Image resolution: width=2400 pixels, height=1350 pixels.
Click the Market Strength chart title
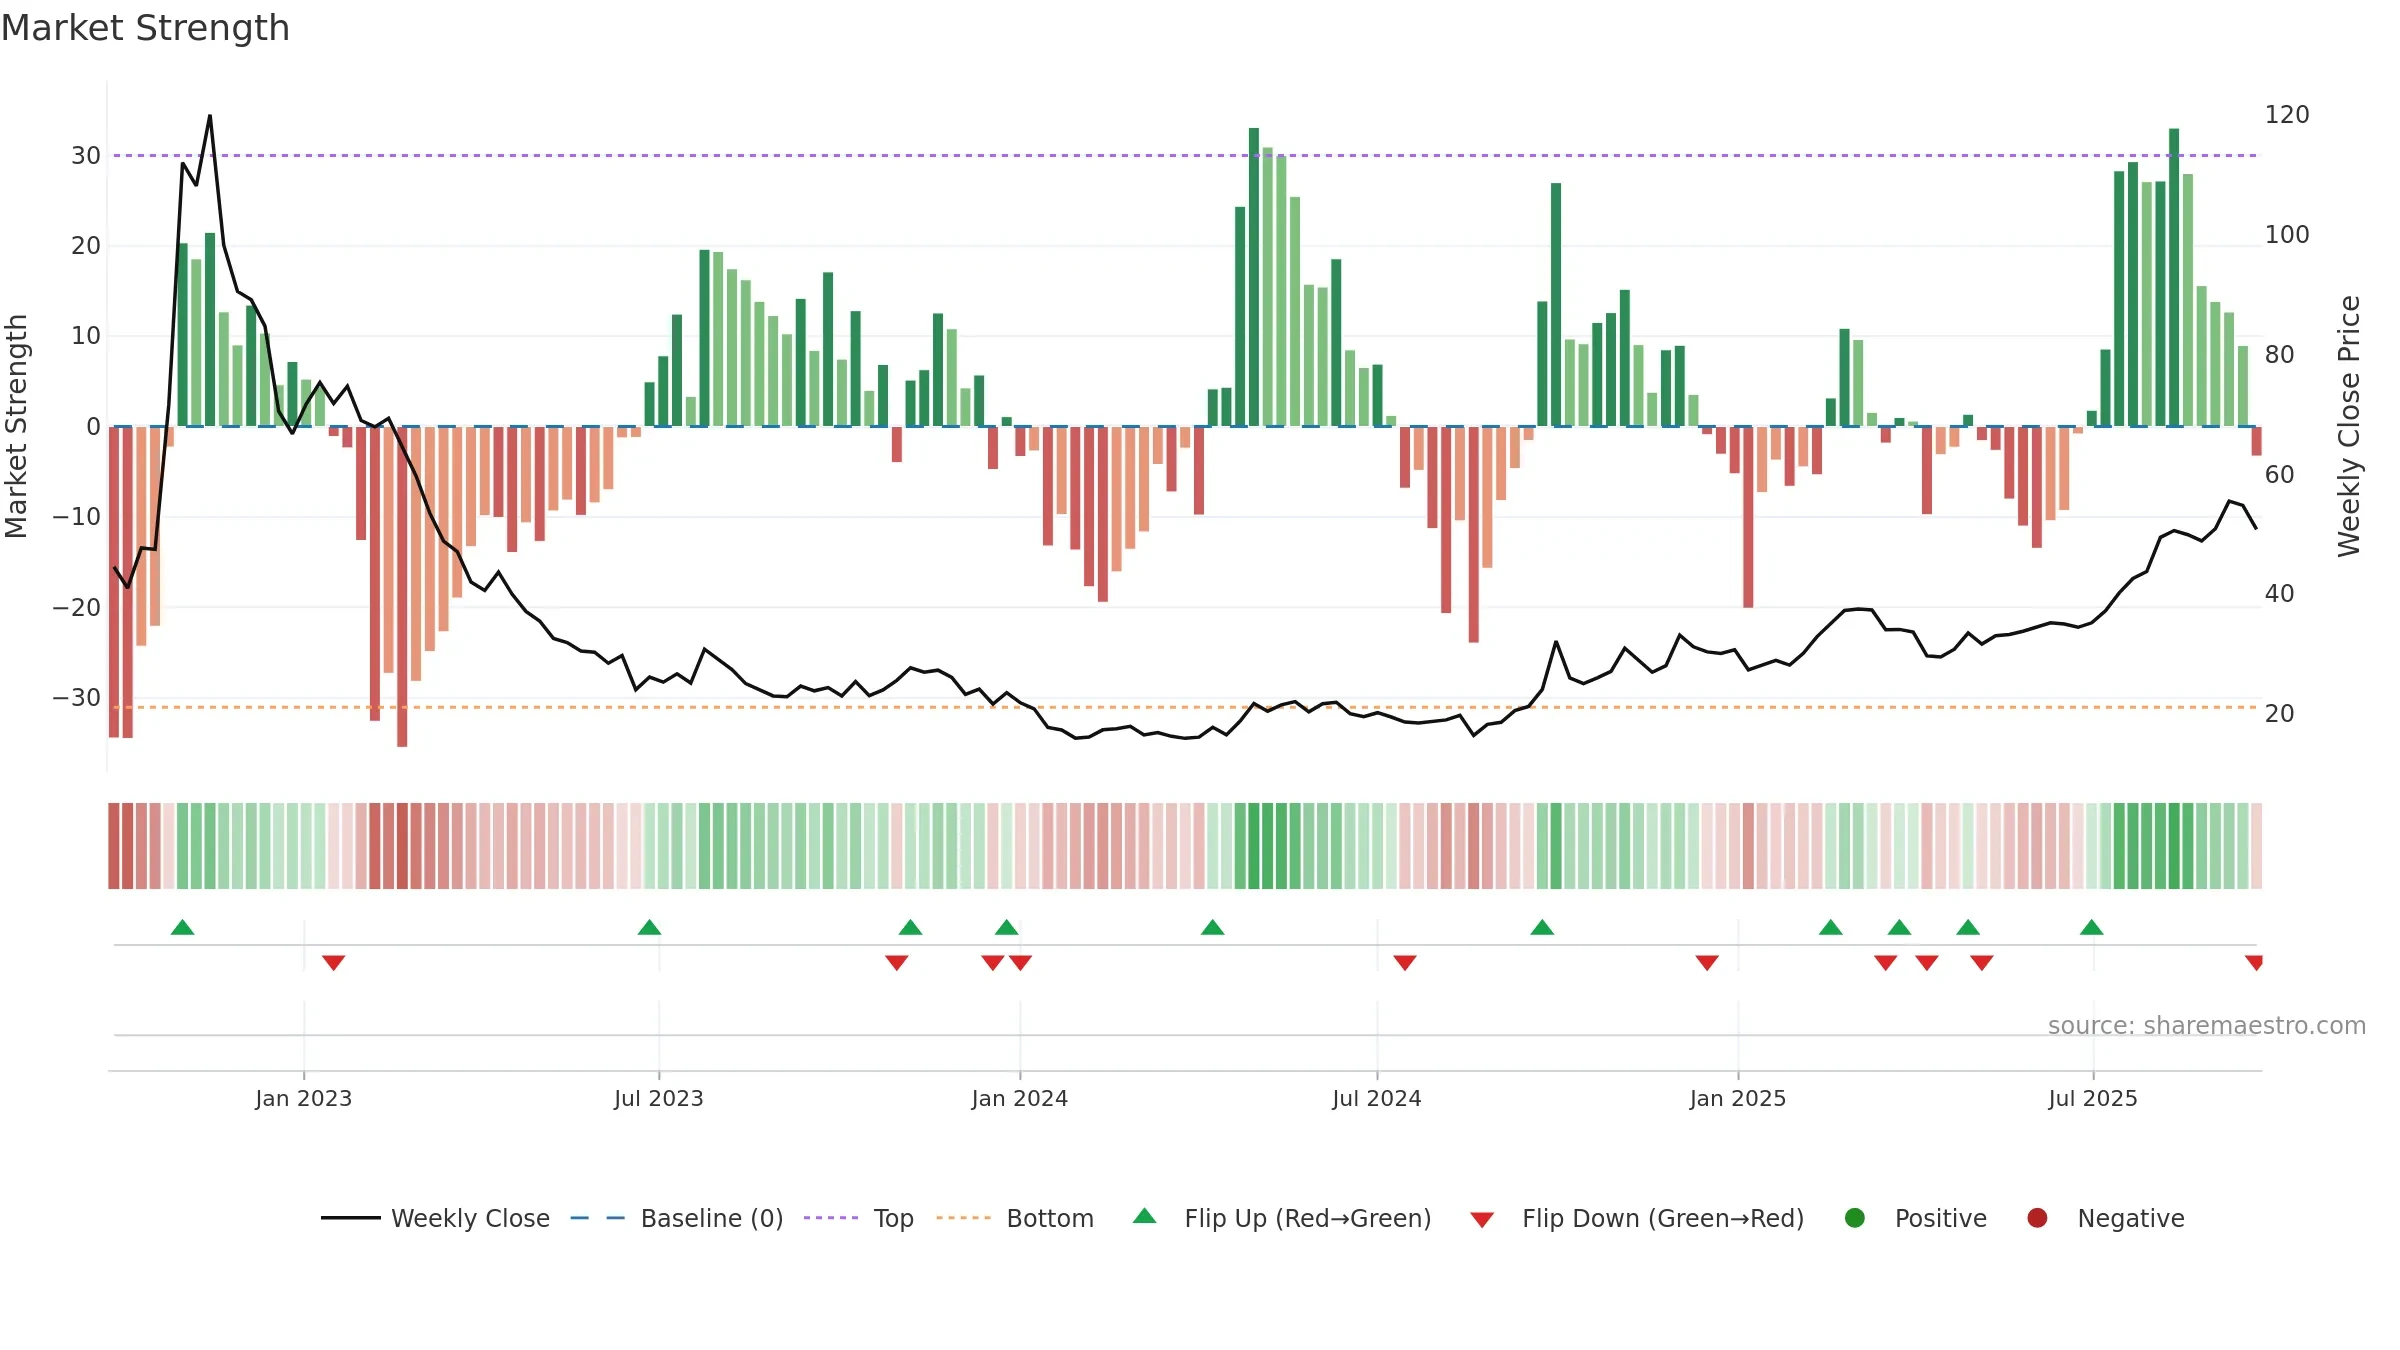(x=145, y=28)
